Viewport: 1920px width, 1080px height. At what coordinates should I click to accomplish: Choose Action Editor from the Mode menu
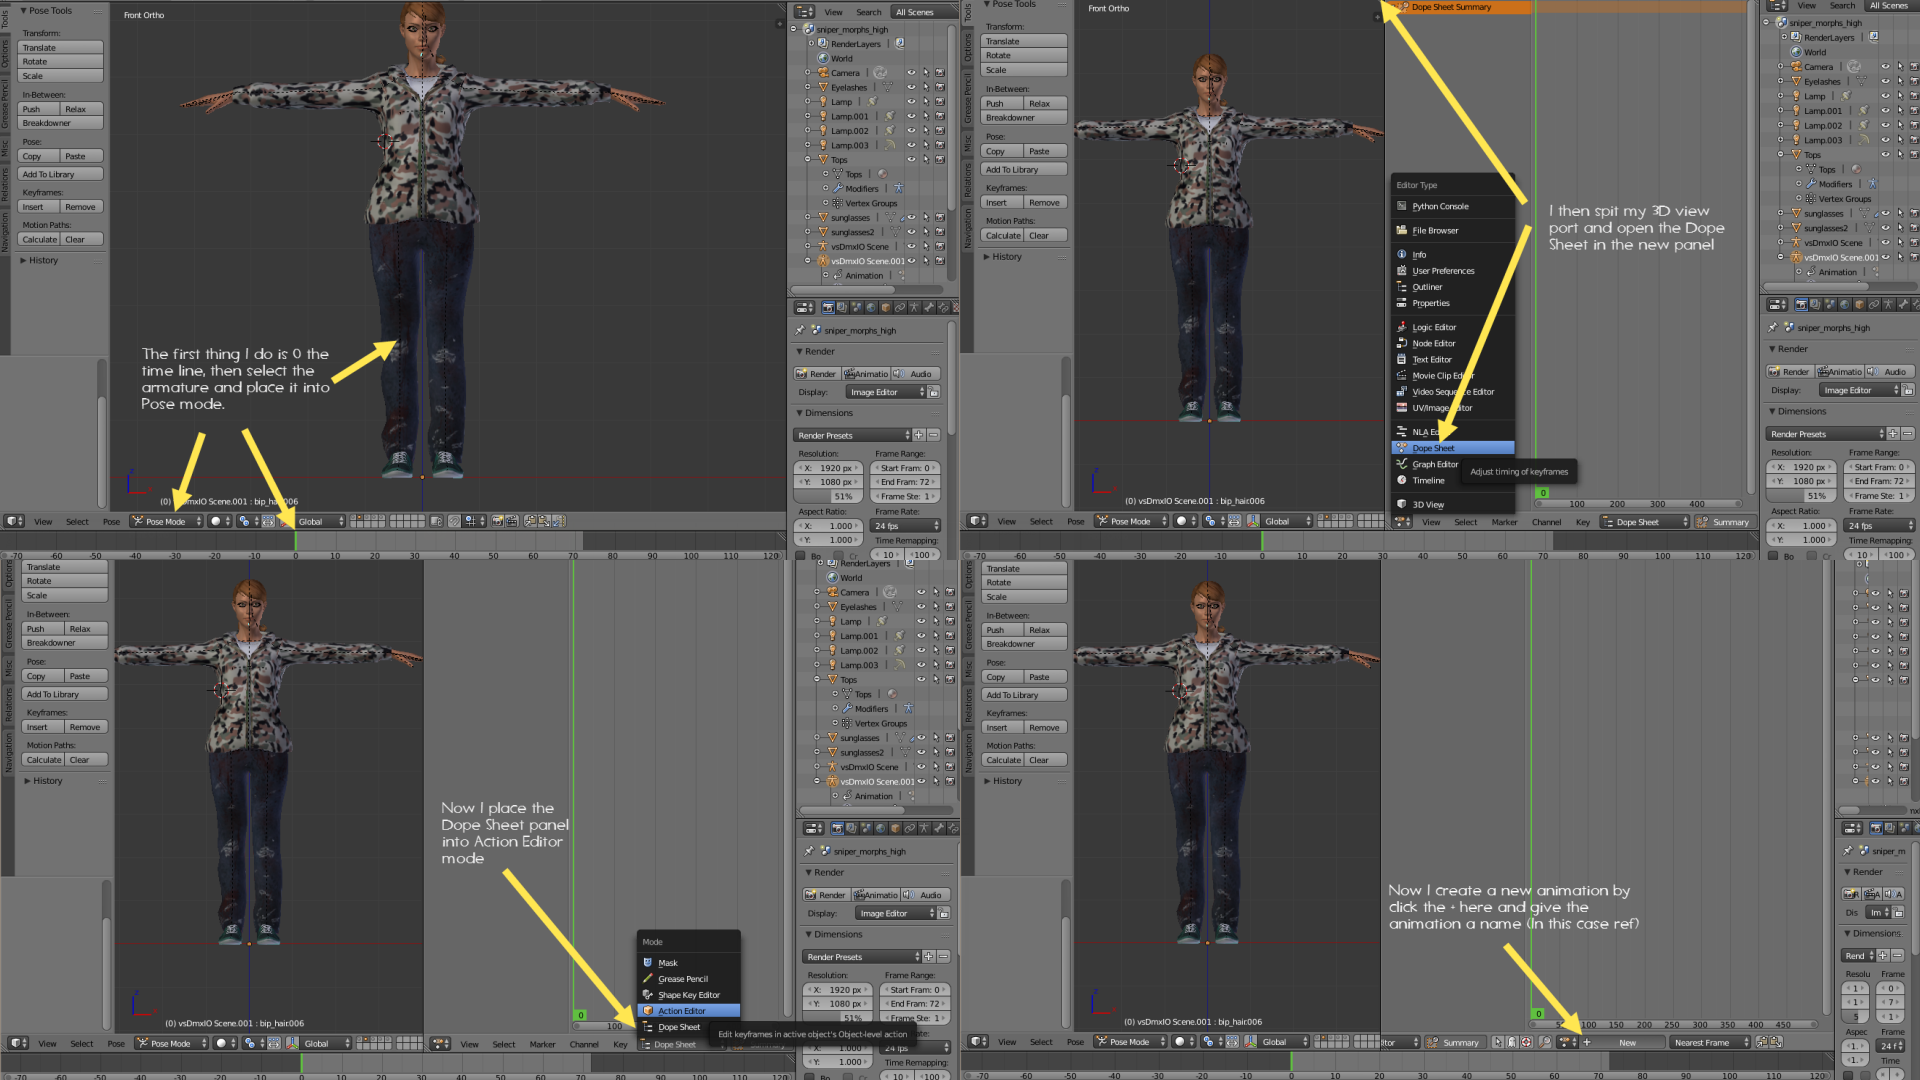(x=681, y=1011)
